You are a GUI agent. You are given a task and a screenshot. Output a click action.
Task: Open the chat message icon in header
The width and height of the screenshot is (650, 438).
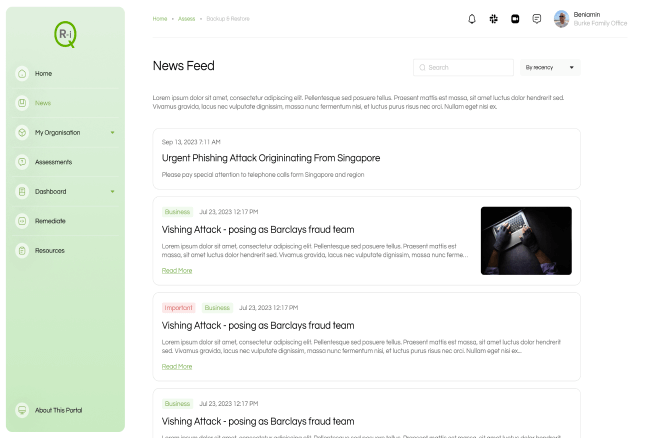[x=536, y=19]
